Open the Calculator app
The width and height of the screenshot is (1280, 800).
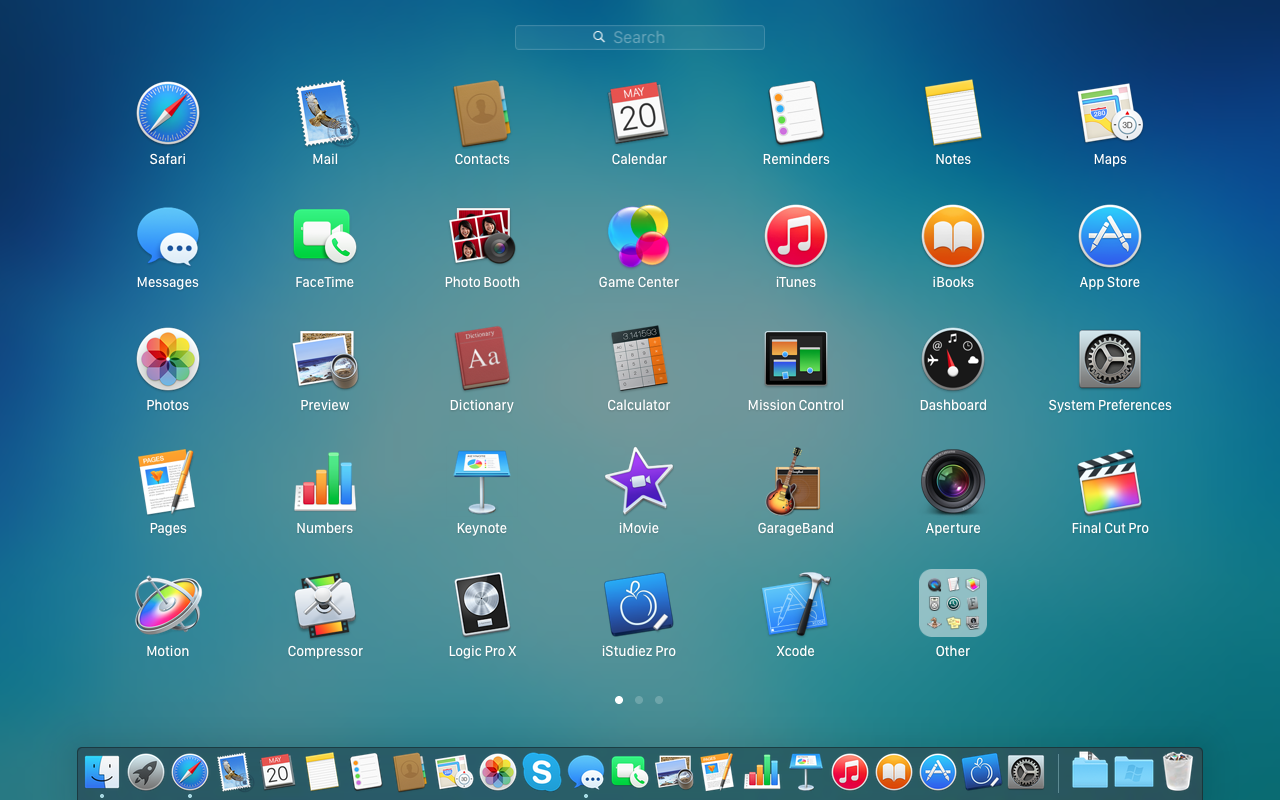tap(639, 359)
